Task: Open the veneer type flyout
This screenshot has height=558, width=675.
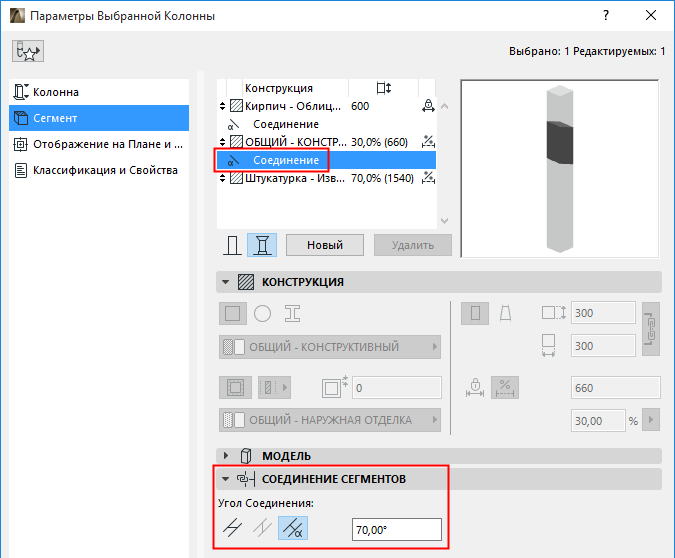Action: (x=275, y=388)
